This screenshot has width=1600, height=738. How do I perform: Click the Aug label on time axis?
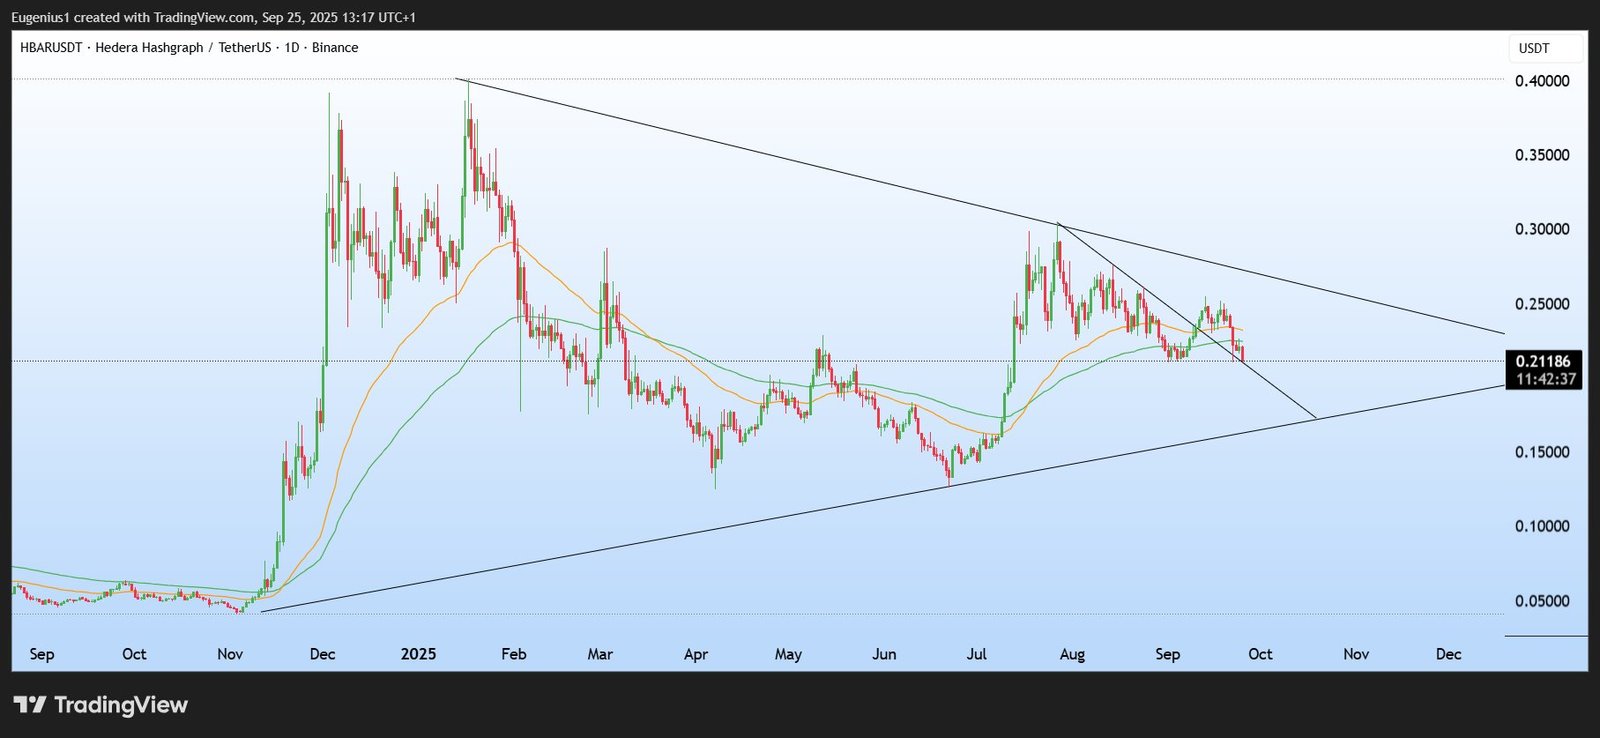click(1072, 654)
